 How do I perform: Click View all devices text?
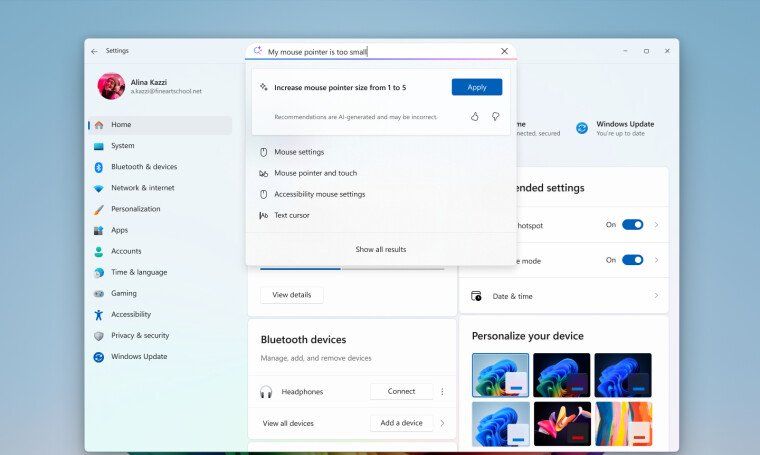pos(288,424)
